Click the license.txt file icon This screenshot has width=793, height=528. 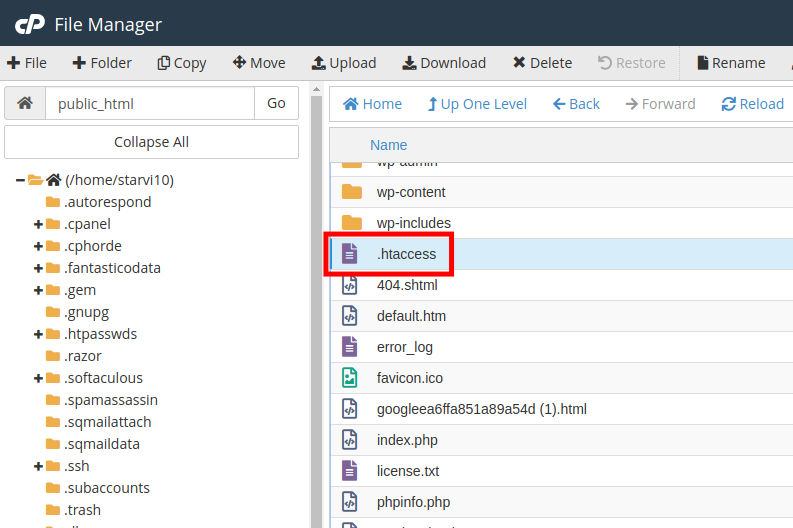point(349,471)
